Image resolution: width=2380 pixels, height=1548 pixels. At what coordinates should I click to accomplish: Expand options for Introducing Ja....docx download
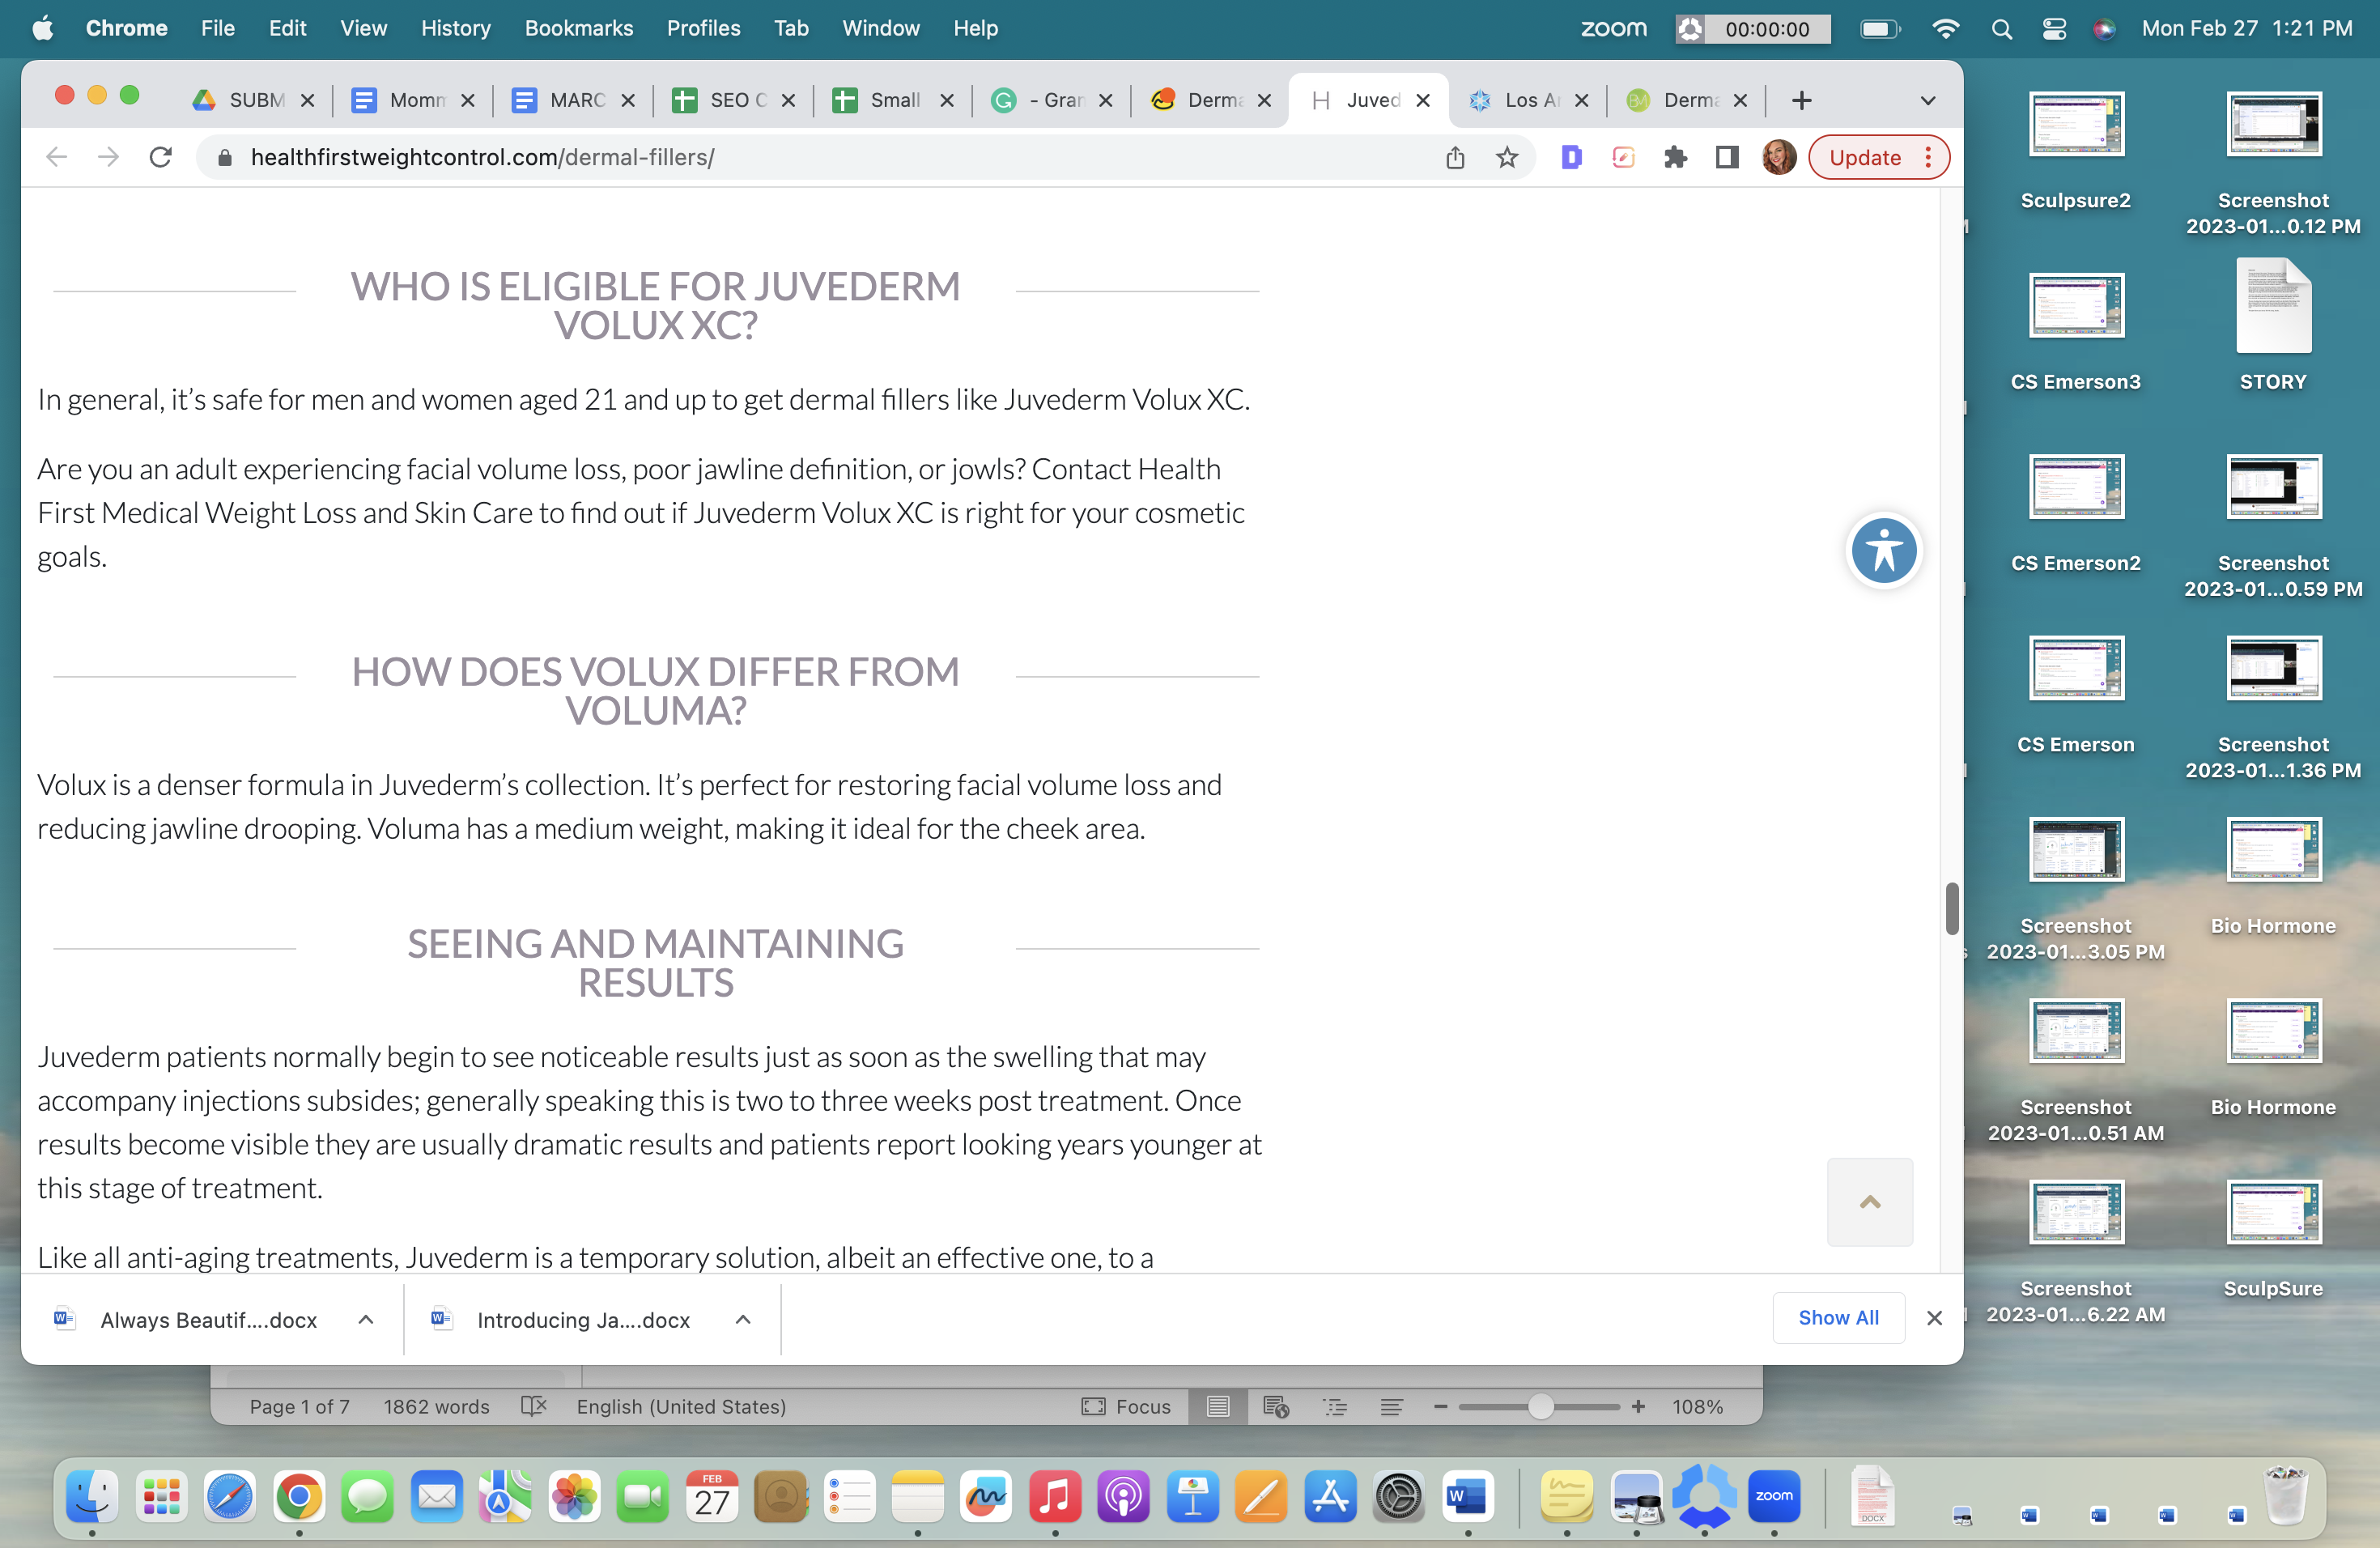[743, 1319]
